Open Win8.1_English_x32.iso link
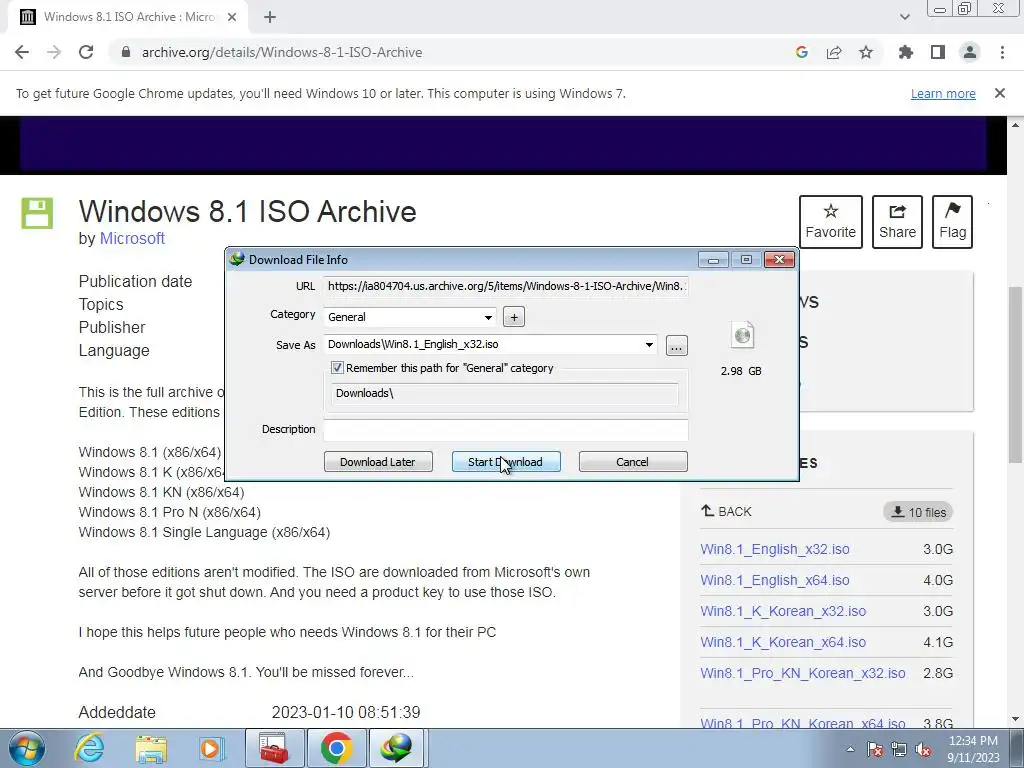The image size is (1024, 768). [x=775, y=549]
